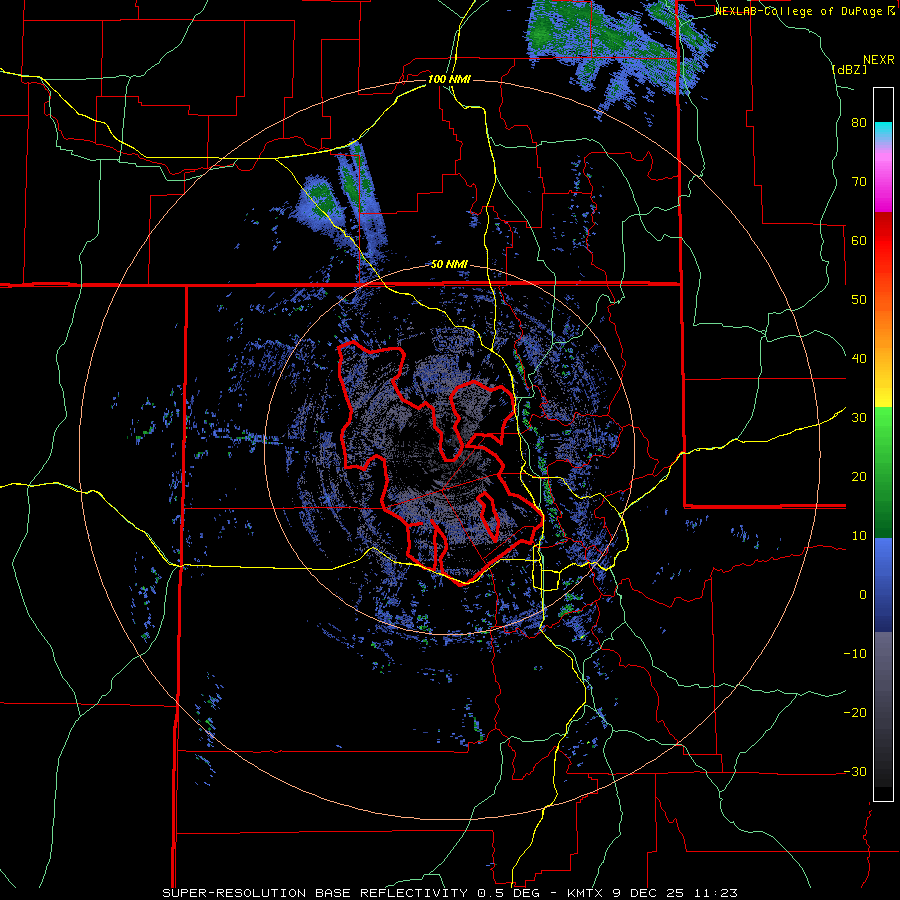This screenshot has width=900, height=900.
Task: Click the 0 value on the dBZ scale
Action: click(863, 595)
